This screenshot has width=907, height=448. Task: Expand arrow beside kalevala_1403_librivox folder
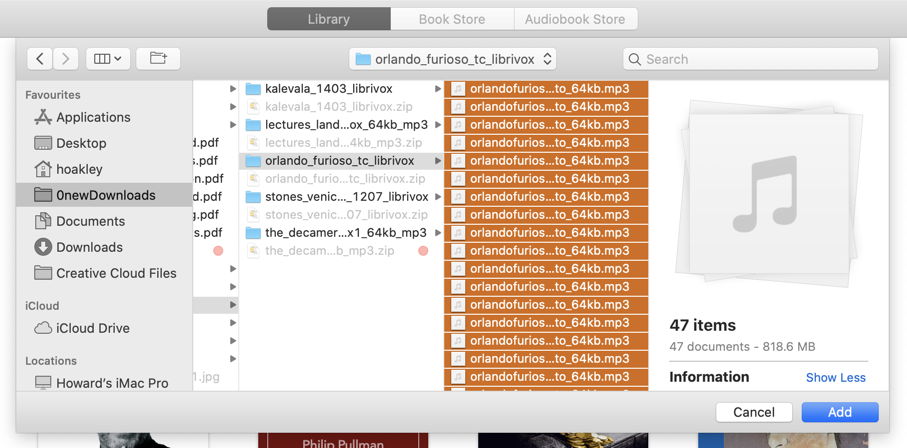point(438,89)
